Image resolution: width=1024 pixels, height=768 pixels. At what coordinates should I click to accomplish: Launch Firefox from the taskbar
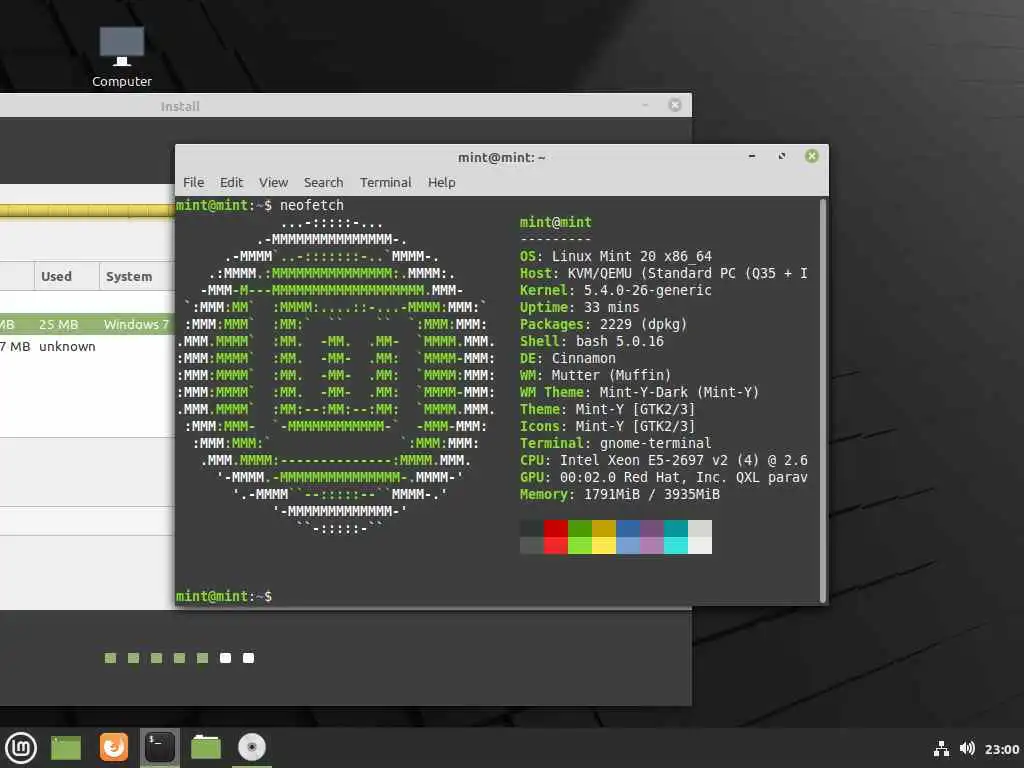[x=114, y=747]
